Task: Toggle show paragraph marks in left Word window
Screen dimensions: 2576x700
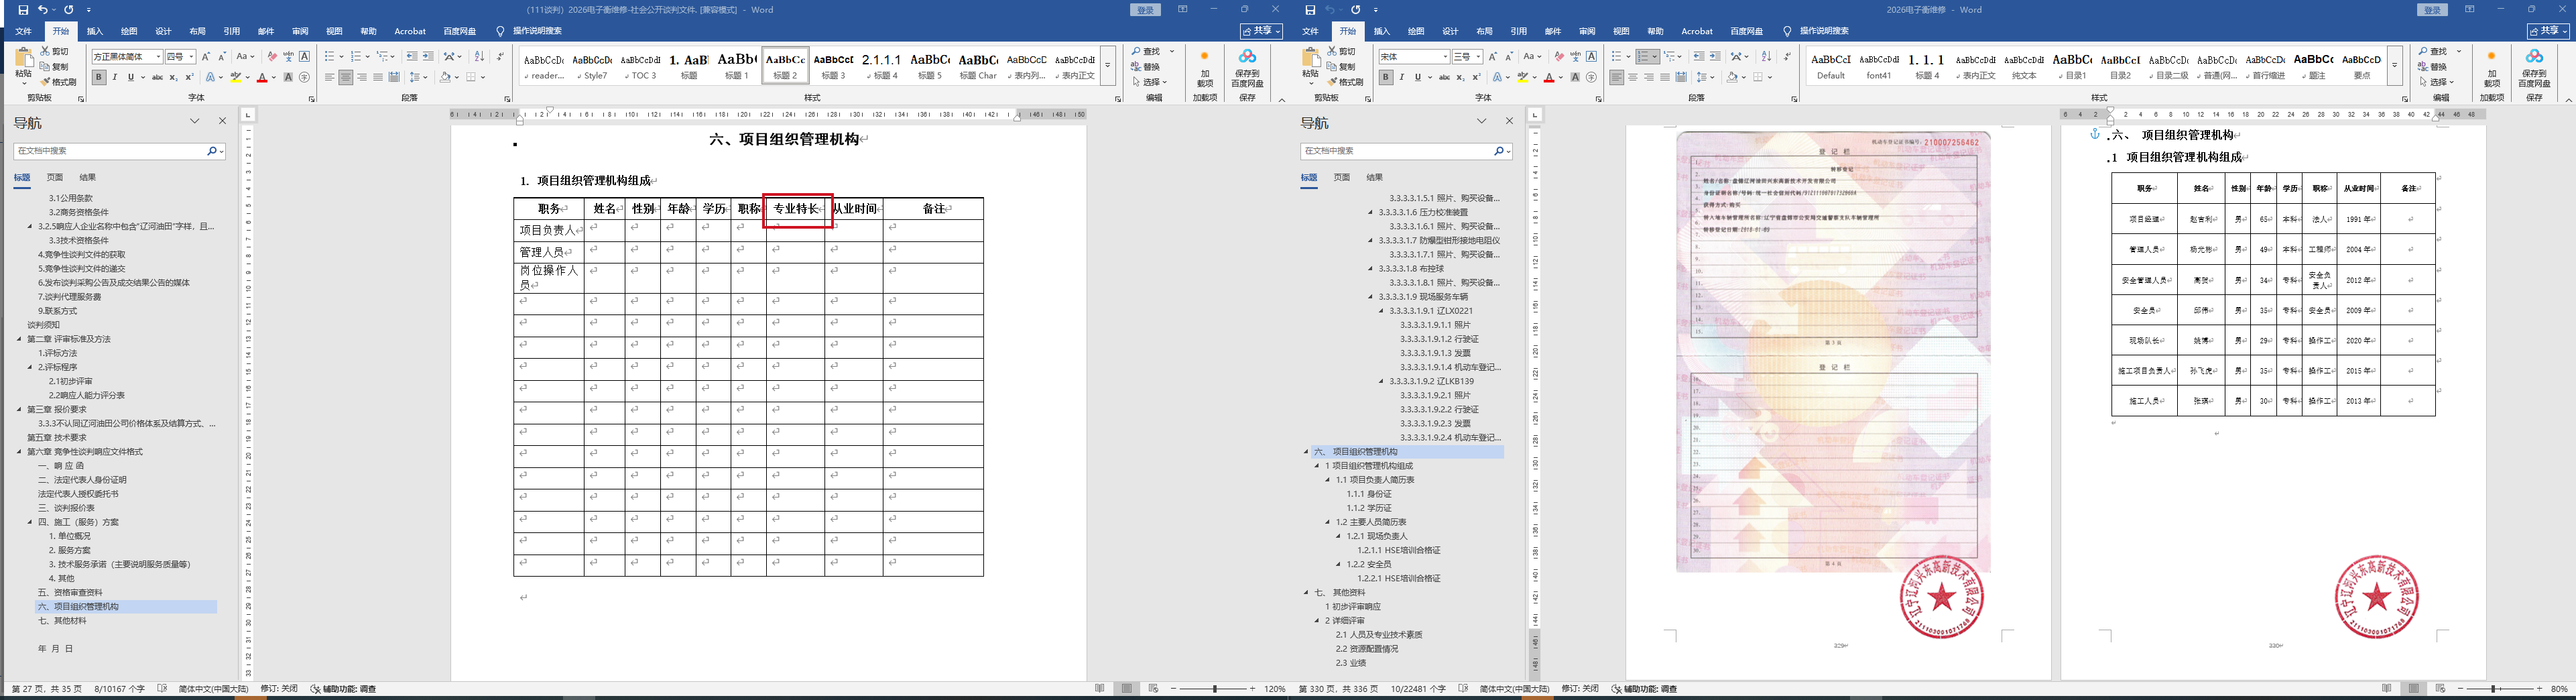Action: pos(500,57)
